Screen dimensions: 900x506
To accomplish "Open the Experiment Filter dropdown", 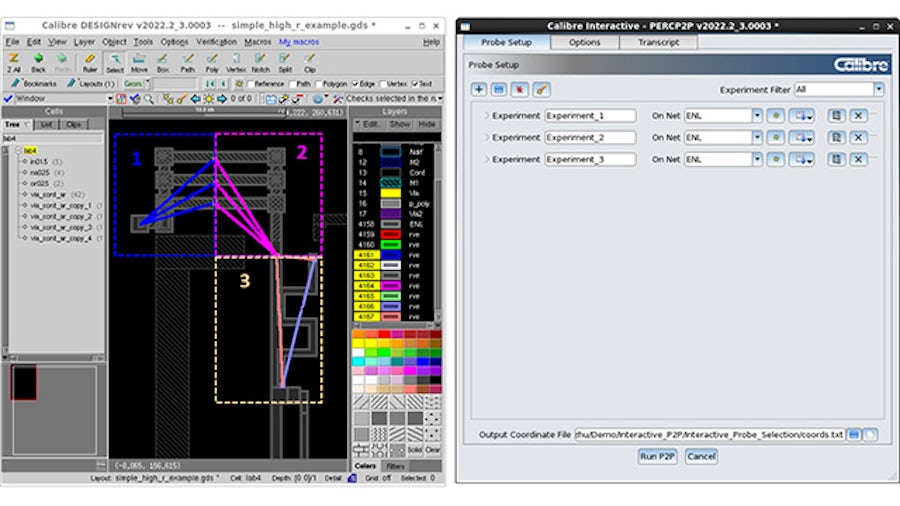I will click(x=878, y=89).
